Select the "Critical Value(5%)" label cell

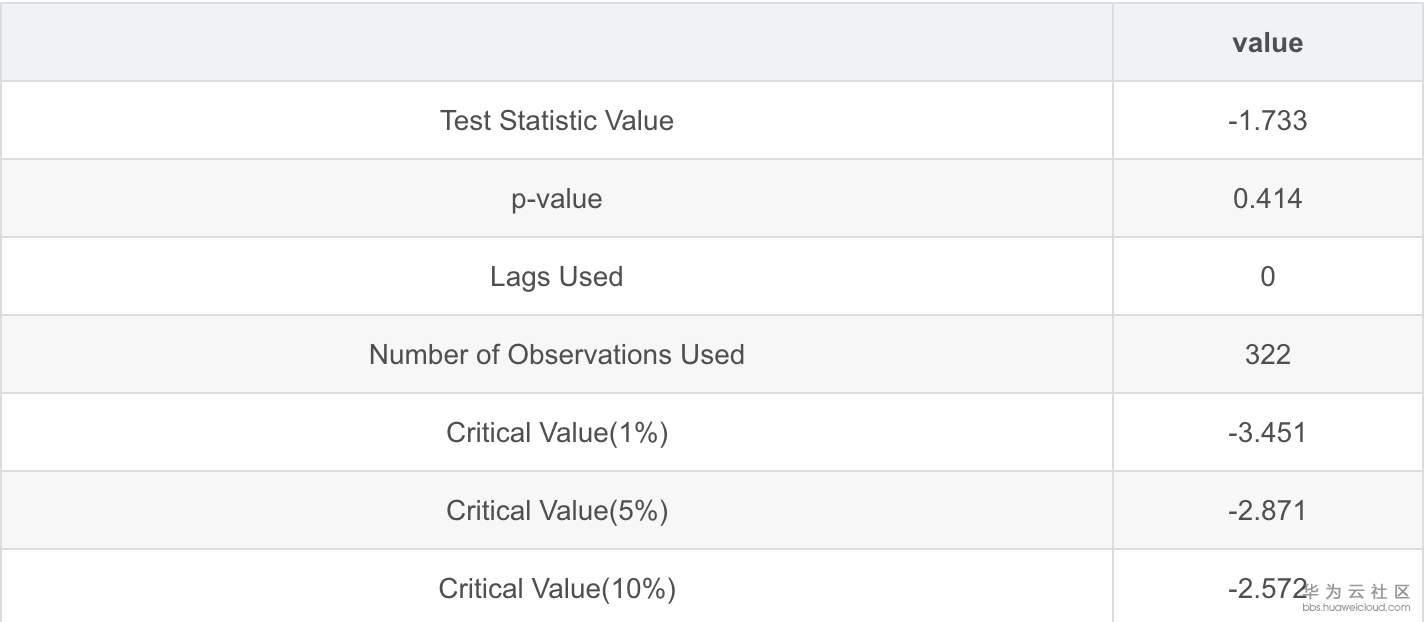556,511
